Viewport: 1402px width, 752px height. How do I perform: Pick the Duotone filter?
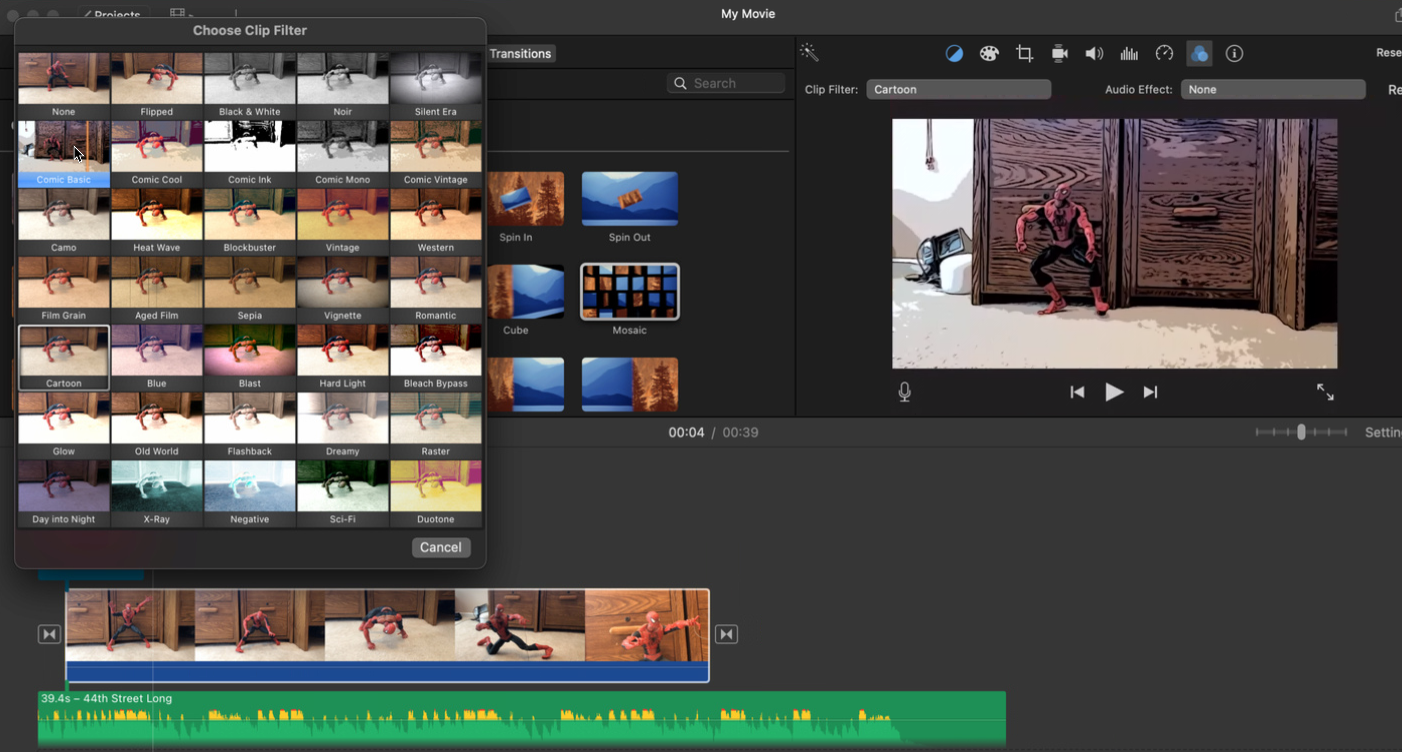436,494
